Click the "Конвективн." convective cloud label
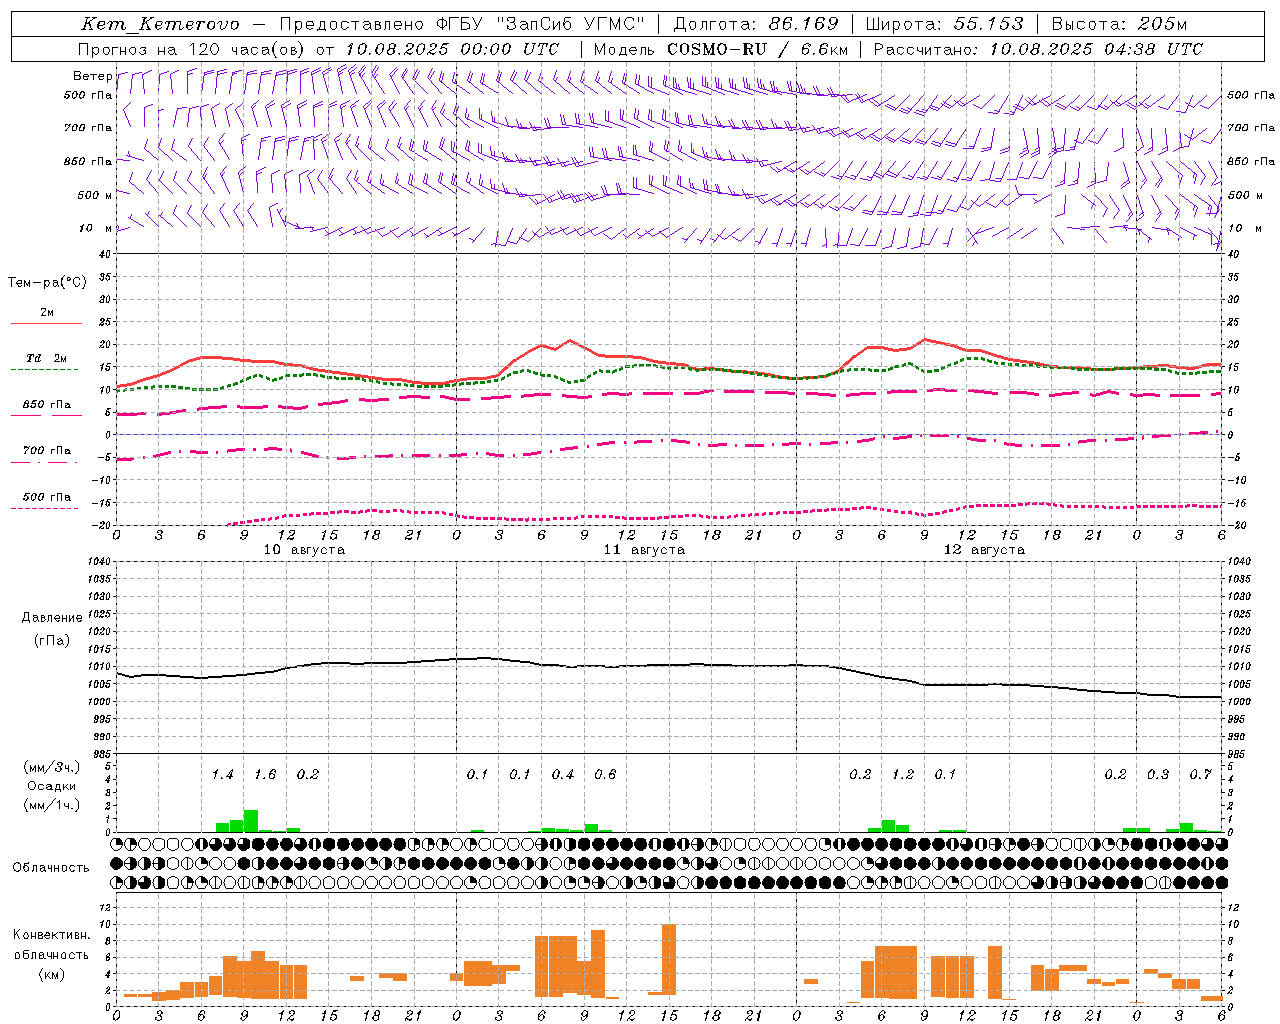The width and height of the screenshot is (1280, 1024). (51, 935)
